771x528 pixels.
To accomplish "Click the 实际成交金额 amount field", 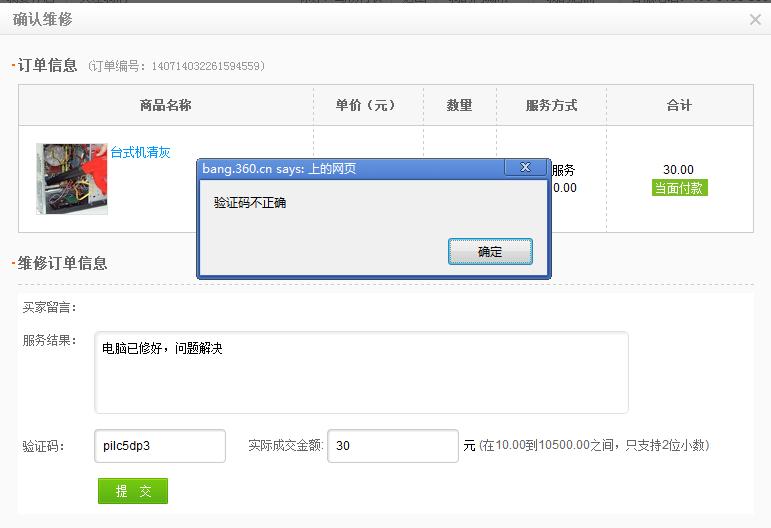I will tap(392, 446).
